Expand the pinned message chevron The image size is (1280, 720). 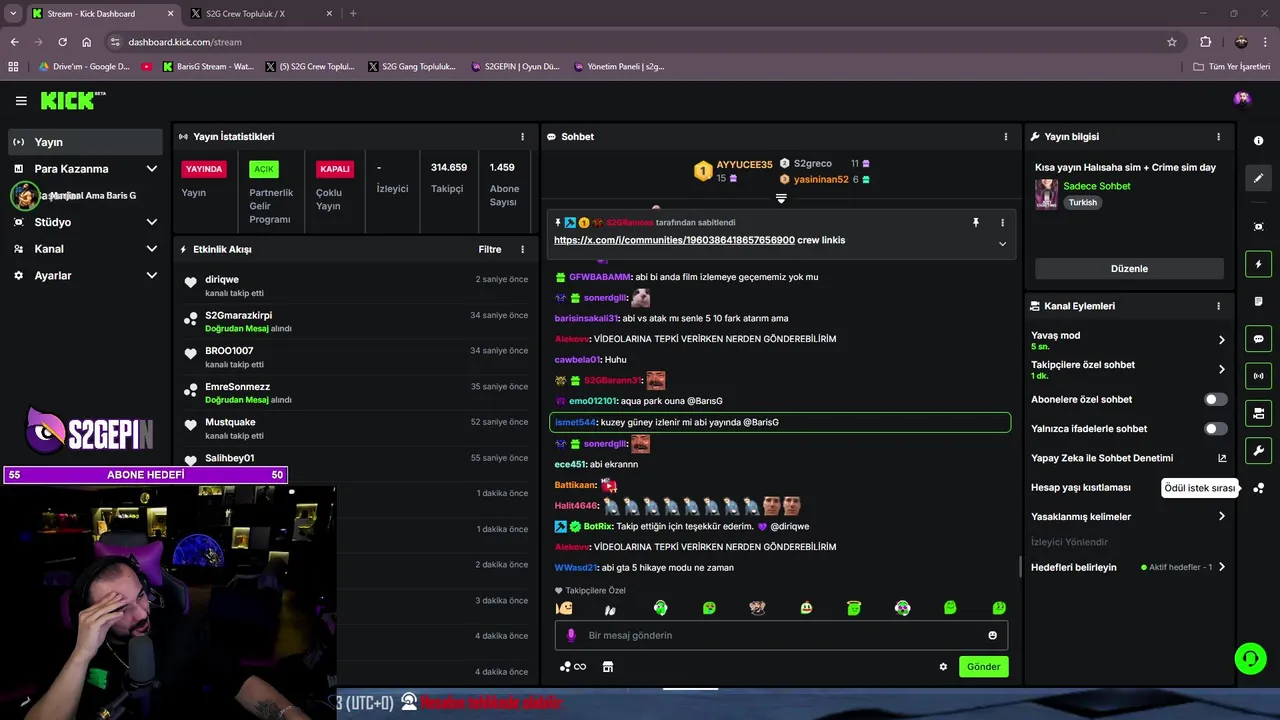tap(1002, 243)
